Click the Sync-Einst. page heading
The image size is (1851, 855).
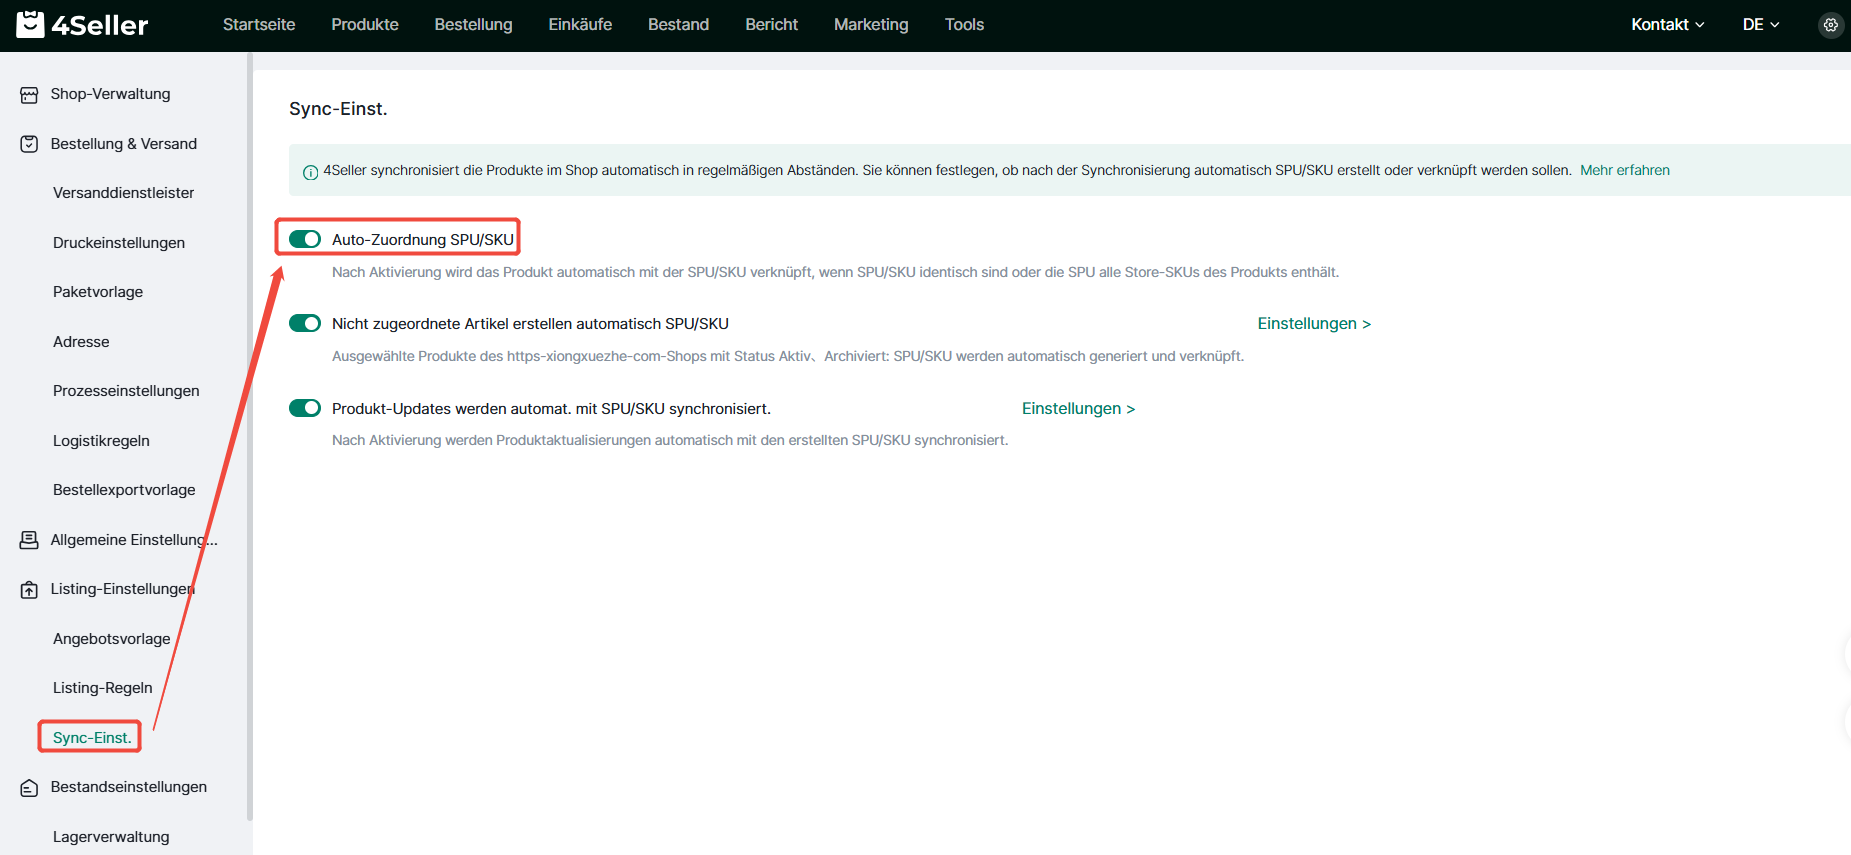(338, 109)
